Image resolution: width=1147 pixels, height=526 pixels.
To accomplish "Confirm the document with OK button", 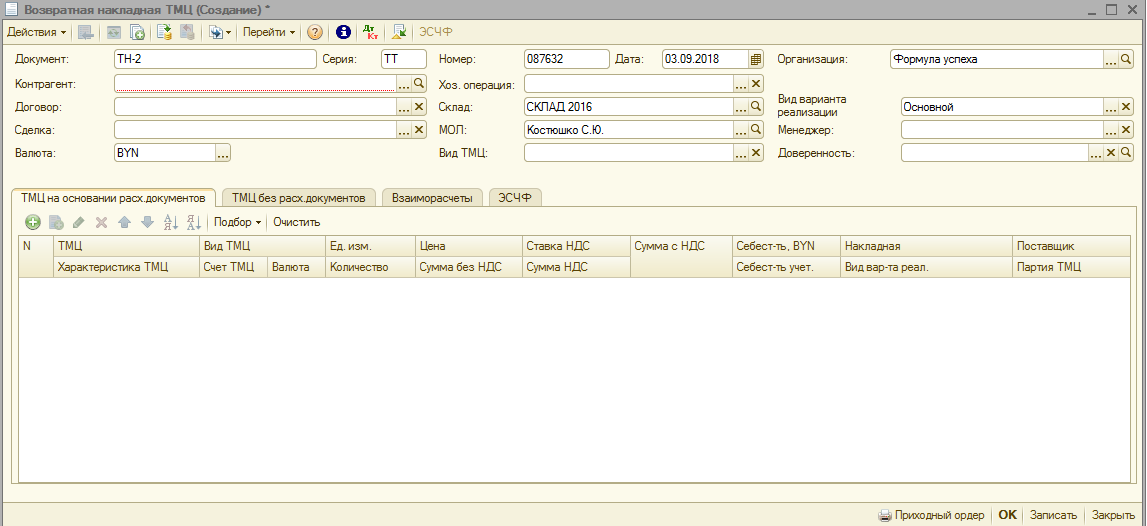I will pos(1007,515).
